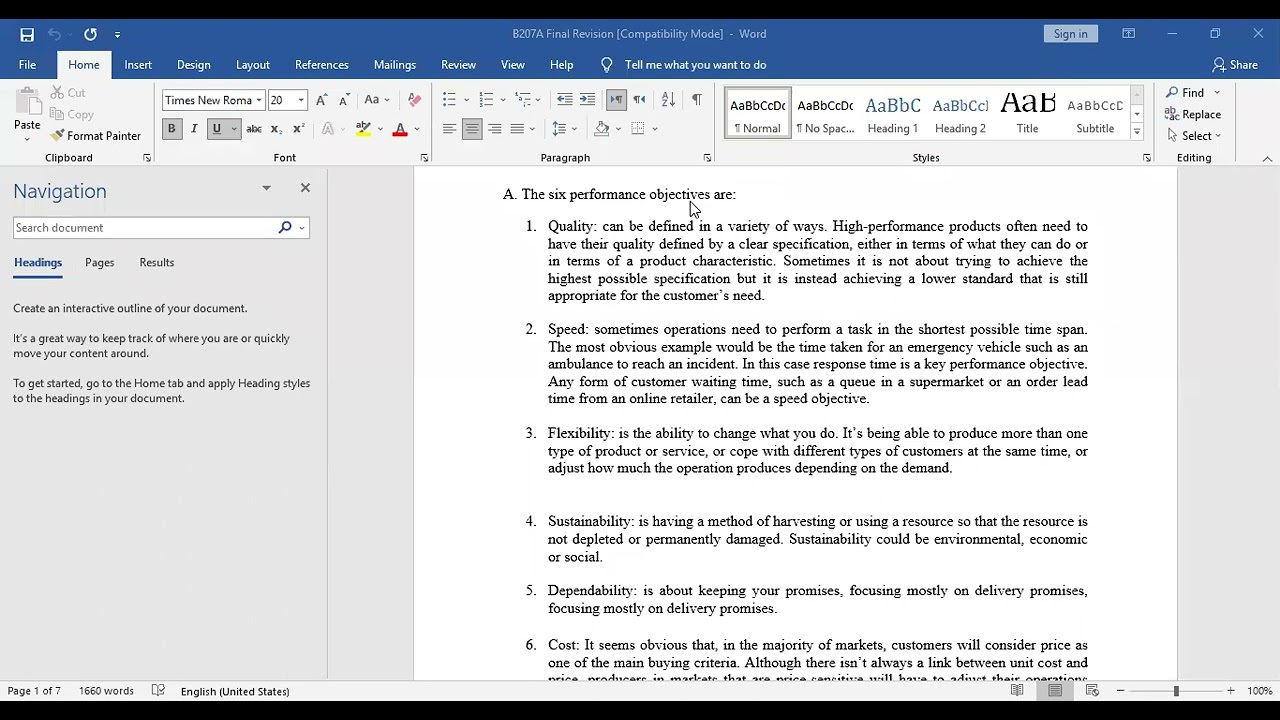
Task: Click the Increase Indent icon
Action: pyautogui.click(x=587, y=100)
